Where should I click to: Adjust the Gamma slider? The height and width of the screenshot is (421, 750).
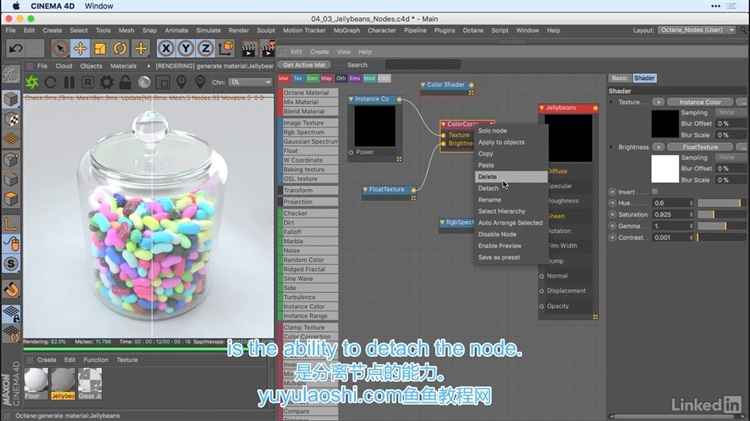719,226
